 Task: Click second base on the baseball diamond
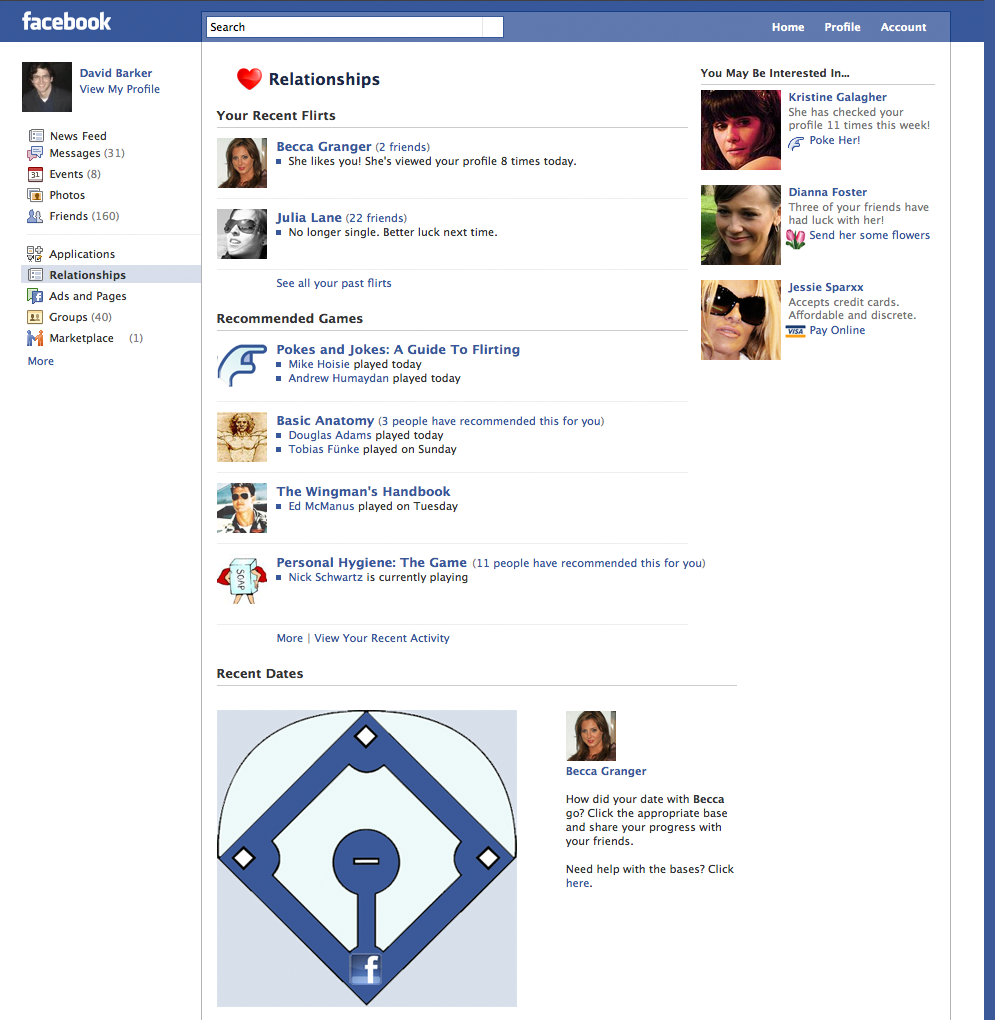(366, 736)
